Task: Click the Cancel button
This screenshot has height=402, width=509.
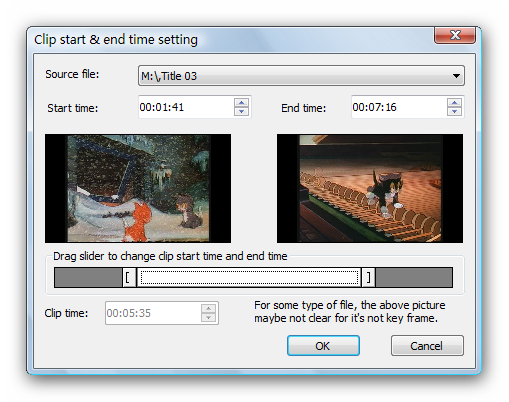Action: [427, 346]
